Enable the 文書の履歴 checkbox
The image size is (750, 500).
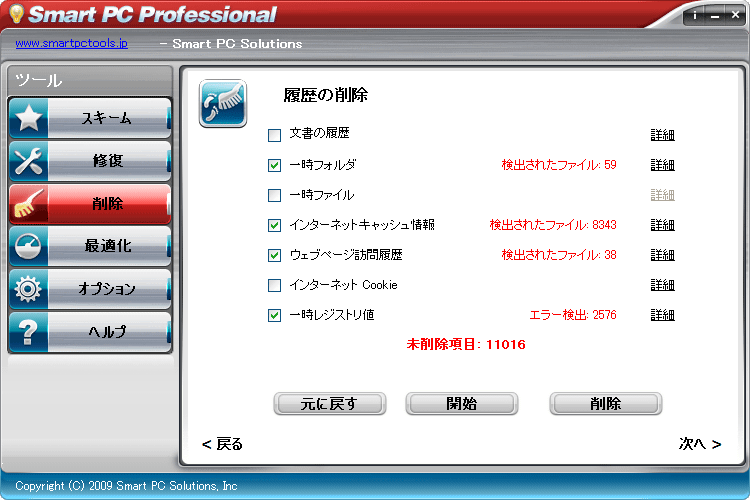pos(274,135)
